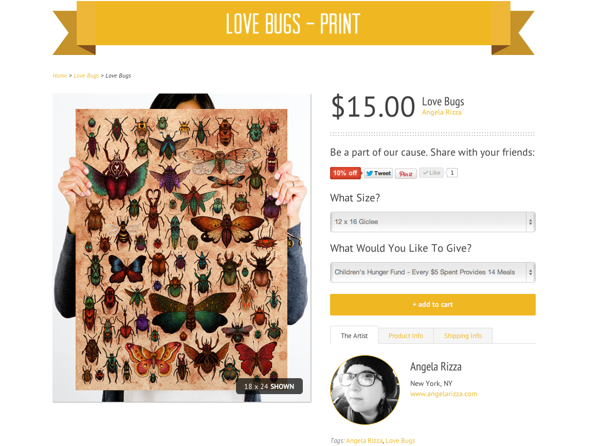
Task: Switch to the Product Info tab
Action: (406, 336)
